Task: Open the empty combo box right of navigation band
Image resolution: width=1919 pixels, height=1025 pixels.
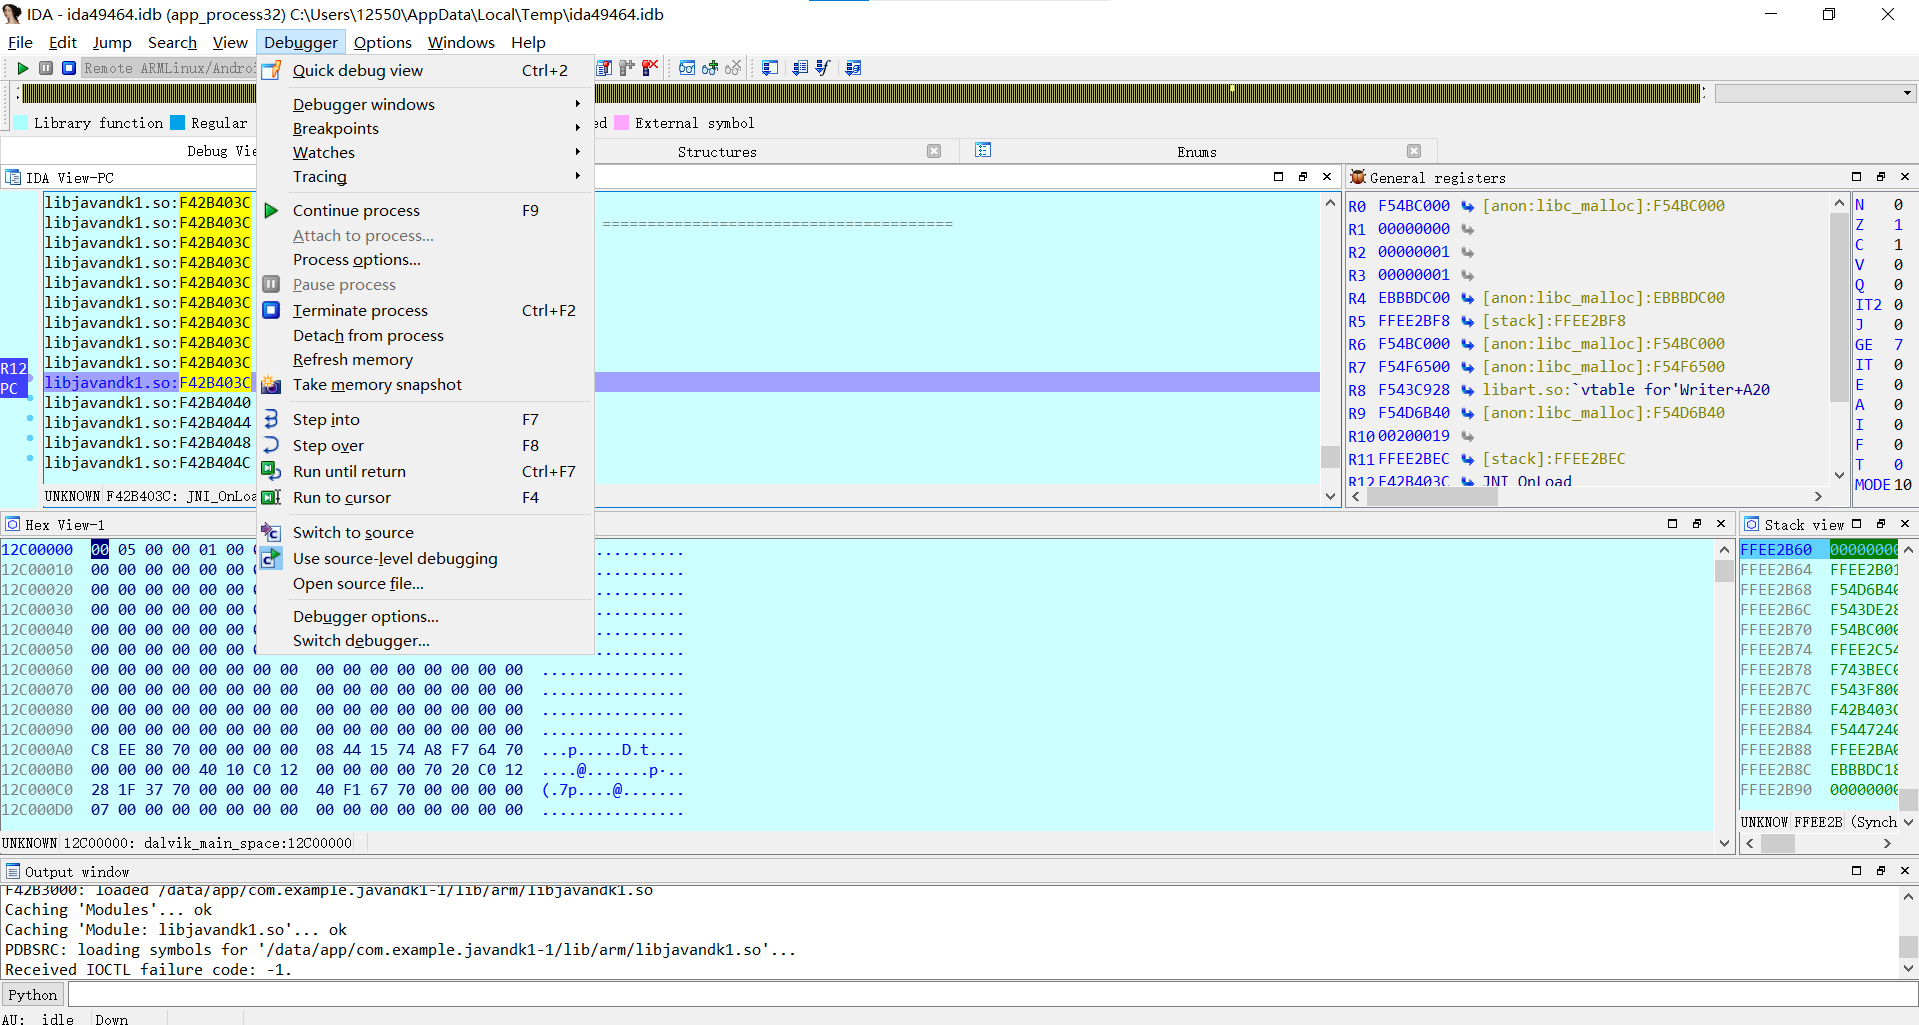Action: (1814, 93)
